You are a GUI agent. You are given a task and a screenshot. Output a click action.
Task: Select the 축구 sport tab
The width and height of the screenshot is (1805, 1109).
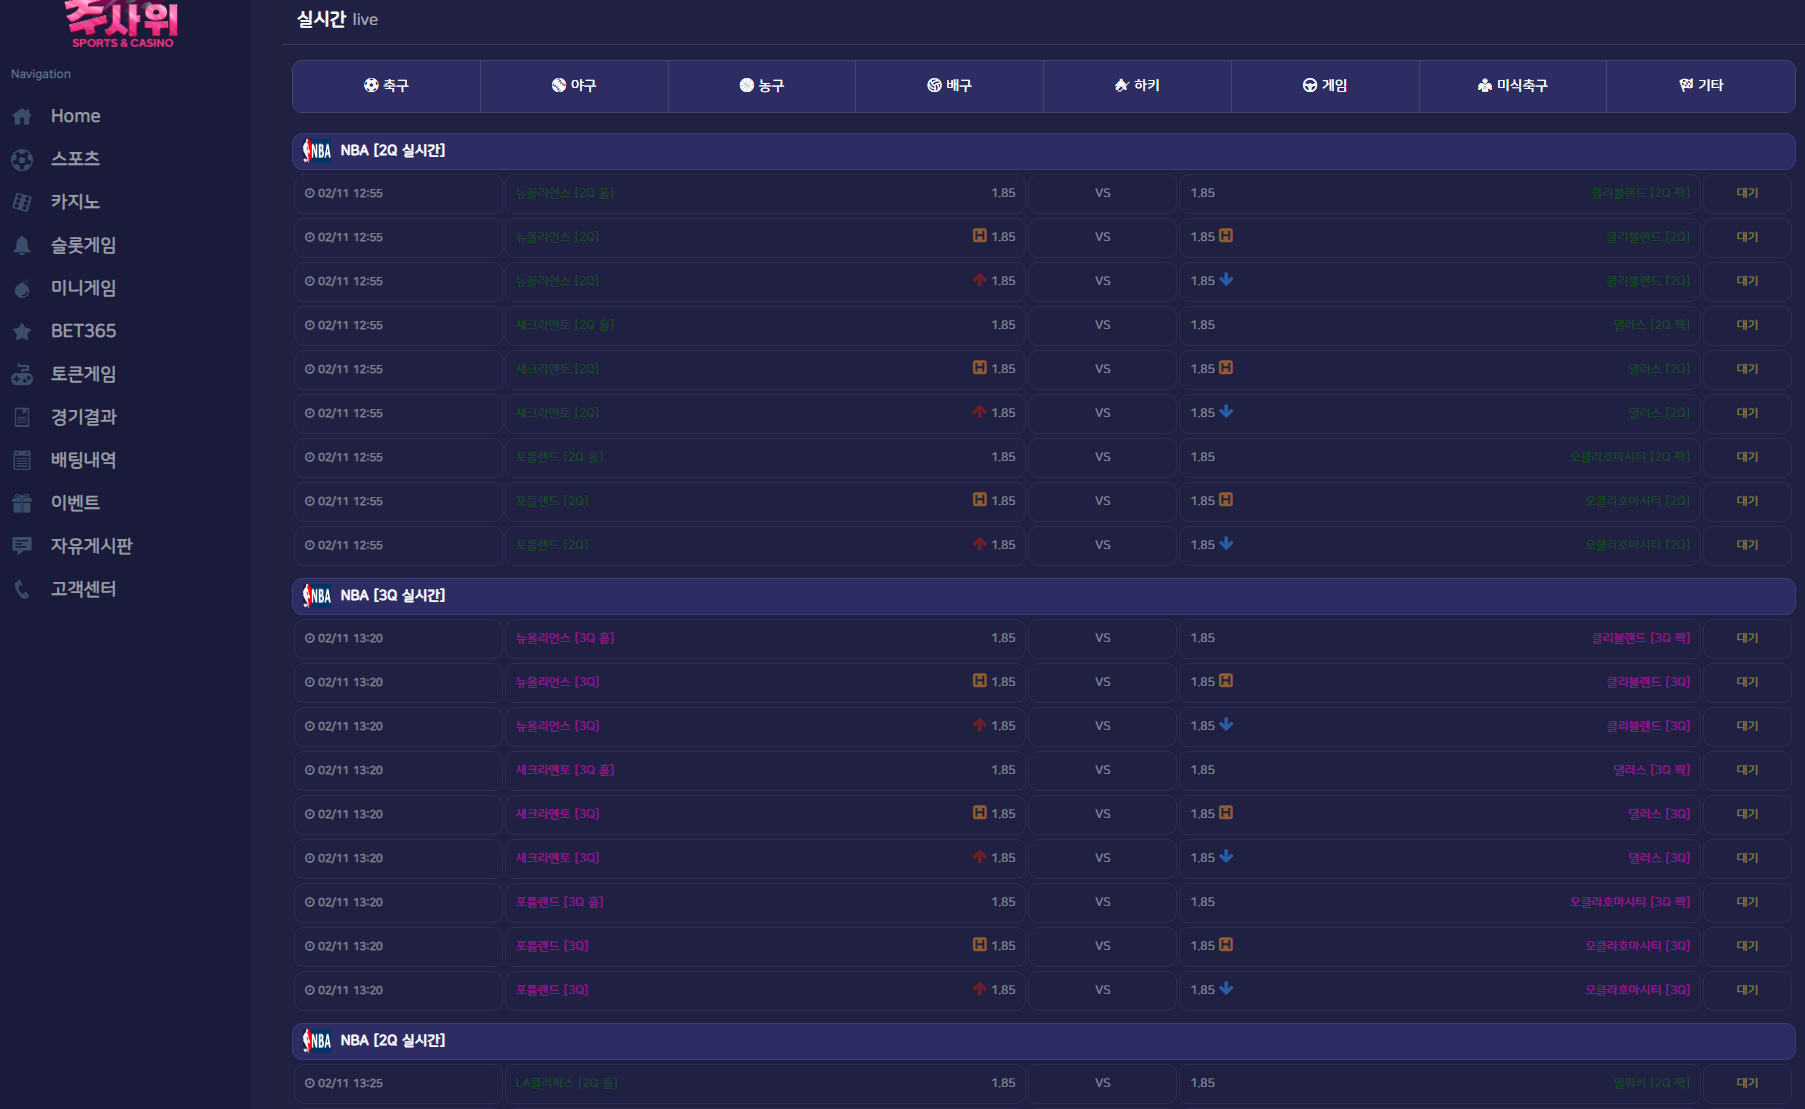tap(386, 86)
